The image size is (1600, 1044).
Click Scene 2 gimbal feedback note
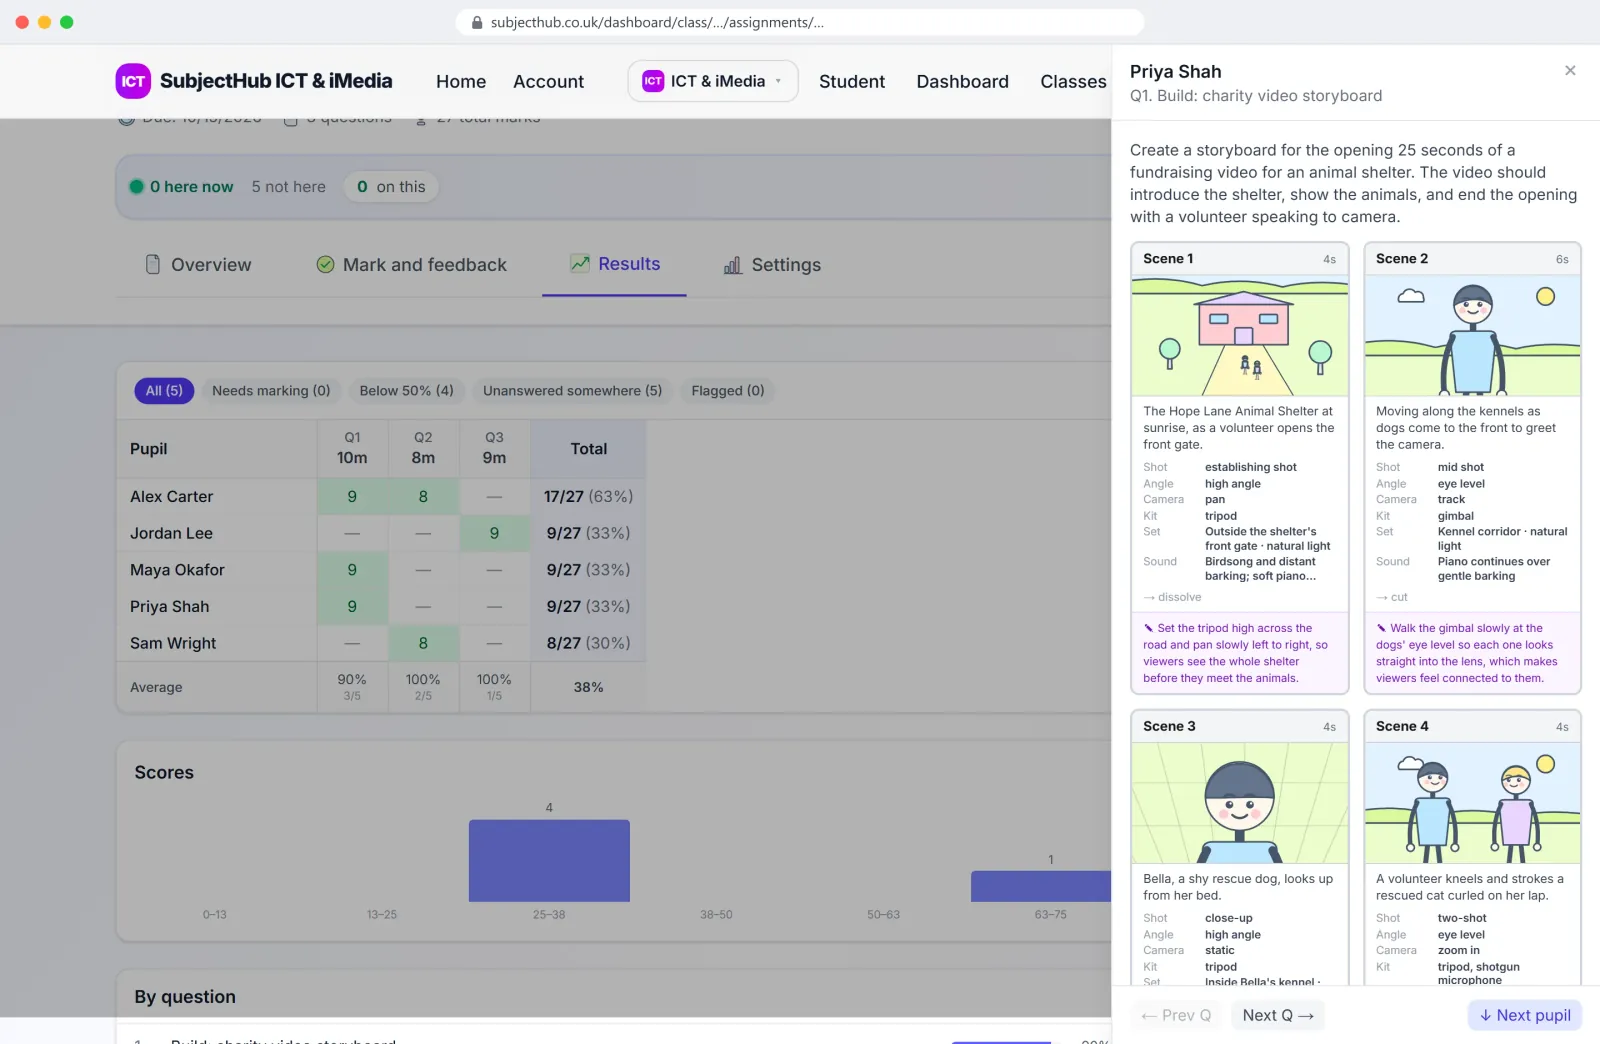1472,653
